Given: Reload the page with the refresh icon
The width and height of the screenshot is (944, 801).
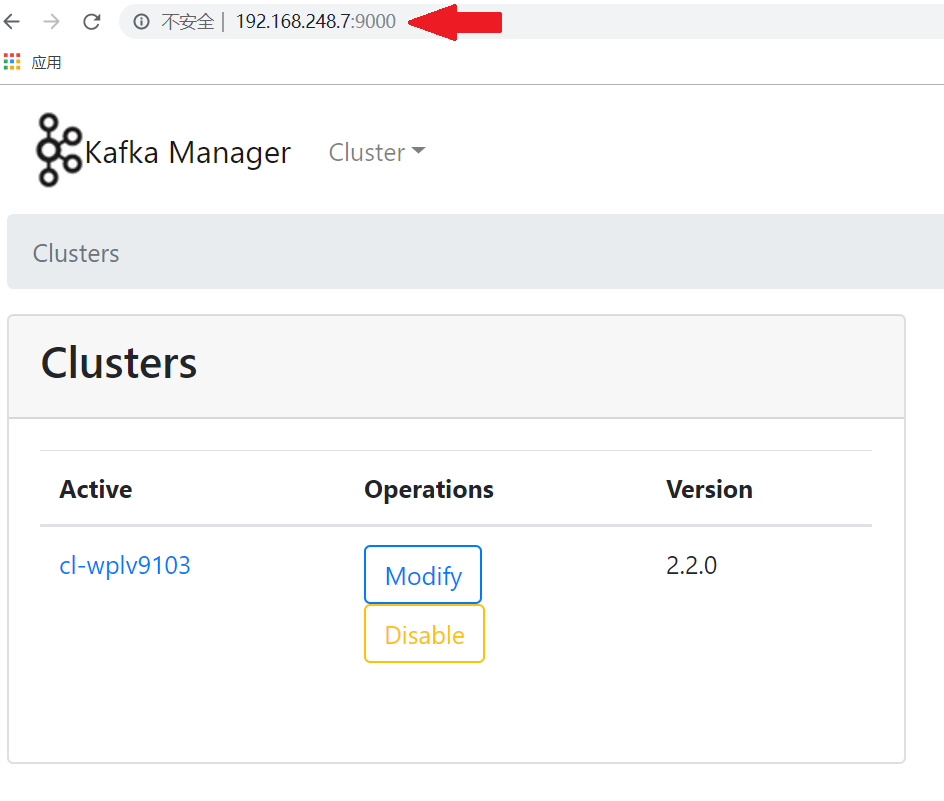Looking at the screenshot, I should [x=92, y=22].
